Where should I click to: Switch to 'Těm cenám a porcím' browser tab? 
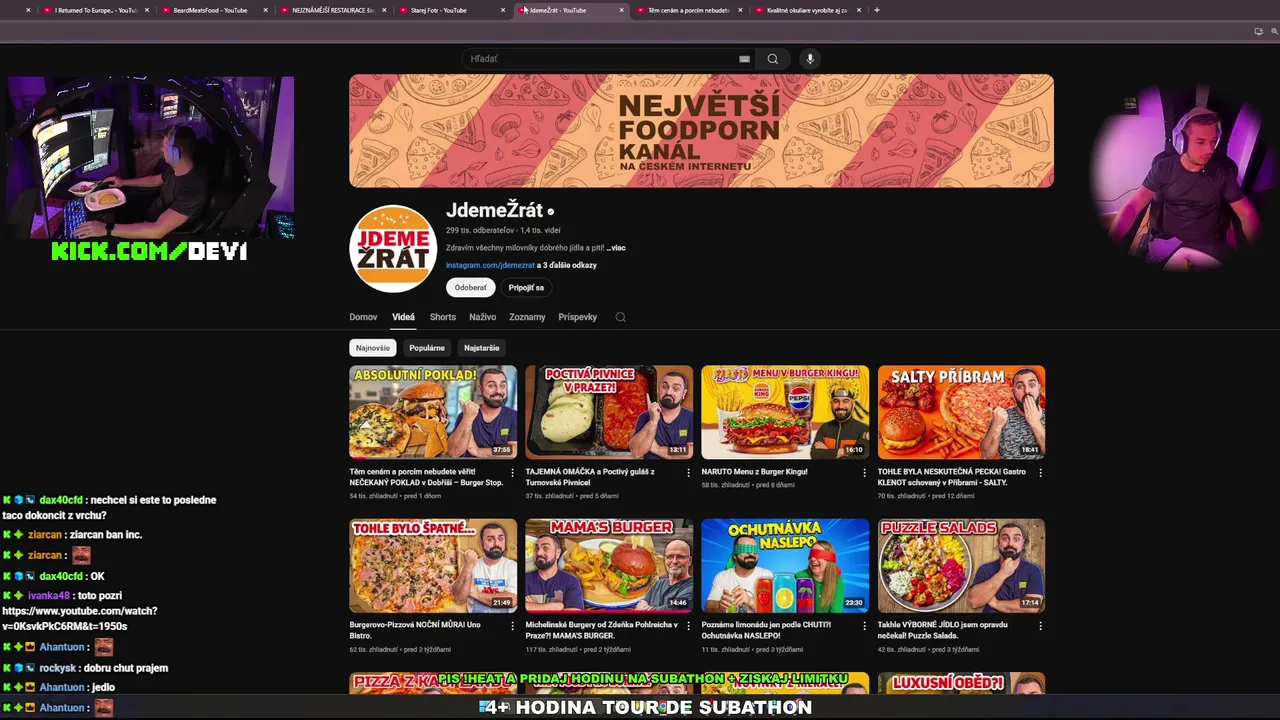pyautogui.click(x=688, y=10)
